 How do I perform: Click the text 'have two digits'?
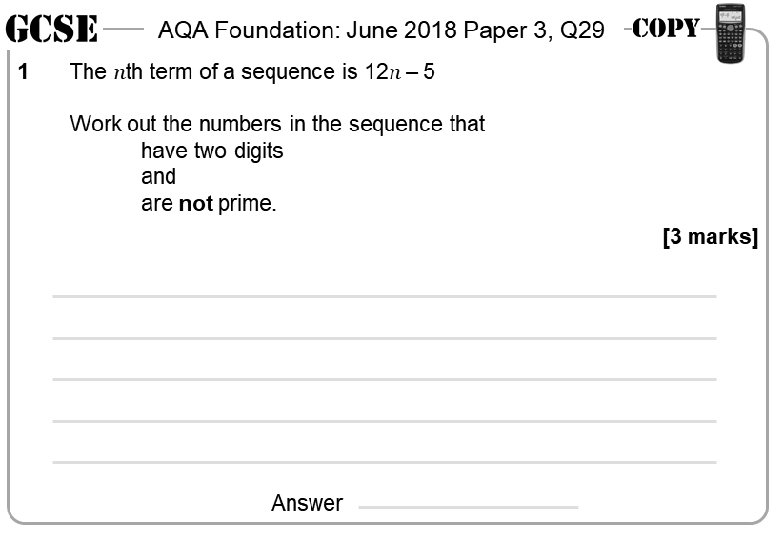click(212, 151)
